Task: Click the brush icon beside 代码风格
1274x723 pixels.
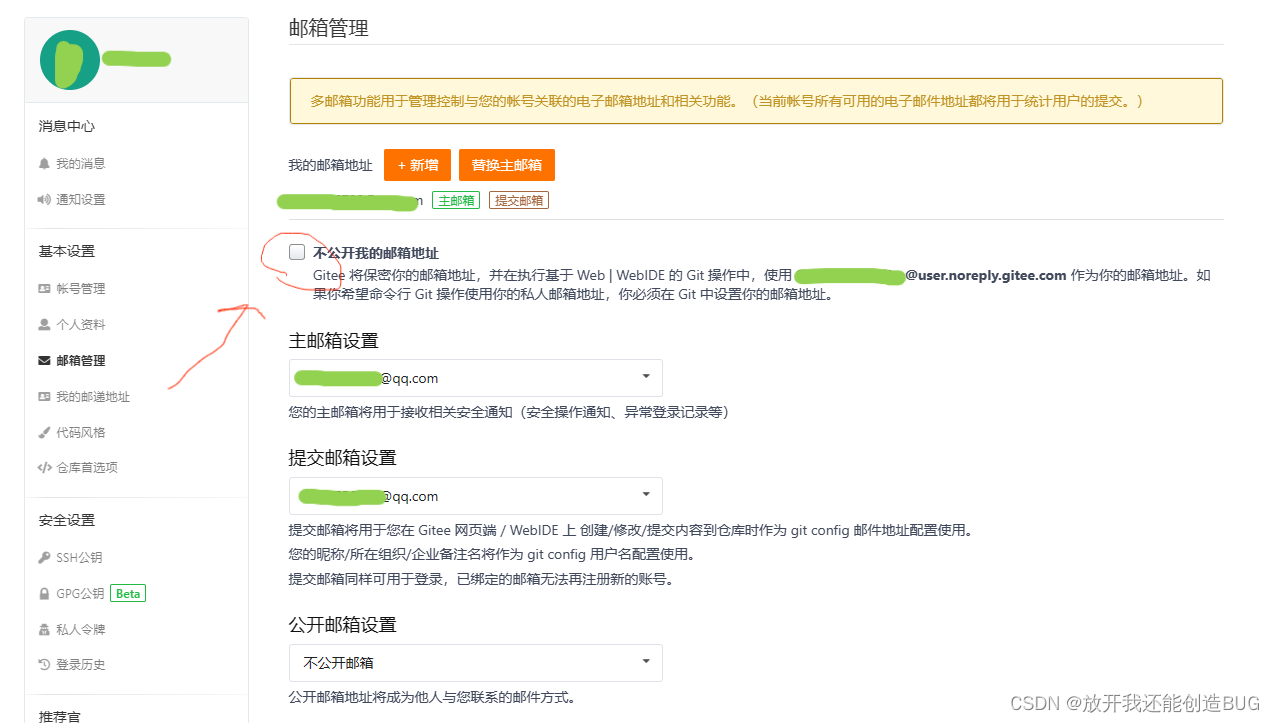Action: [x=44, y=432]
